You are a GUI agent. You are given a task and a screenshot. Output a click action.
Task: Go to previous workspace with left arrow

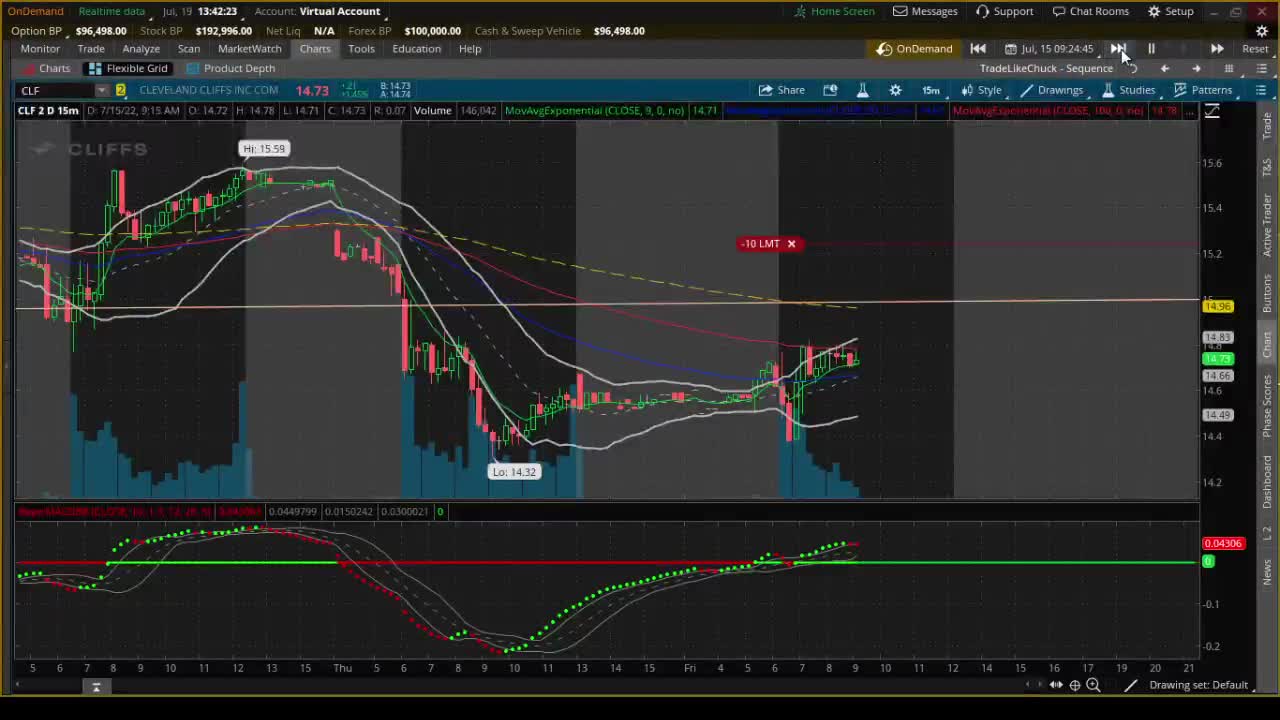coord(1164,68)
